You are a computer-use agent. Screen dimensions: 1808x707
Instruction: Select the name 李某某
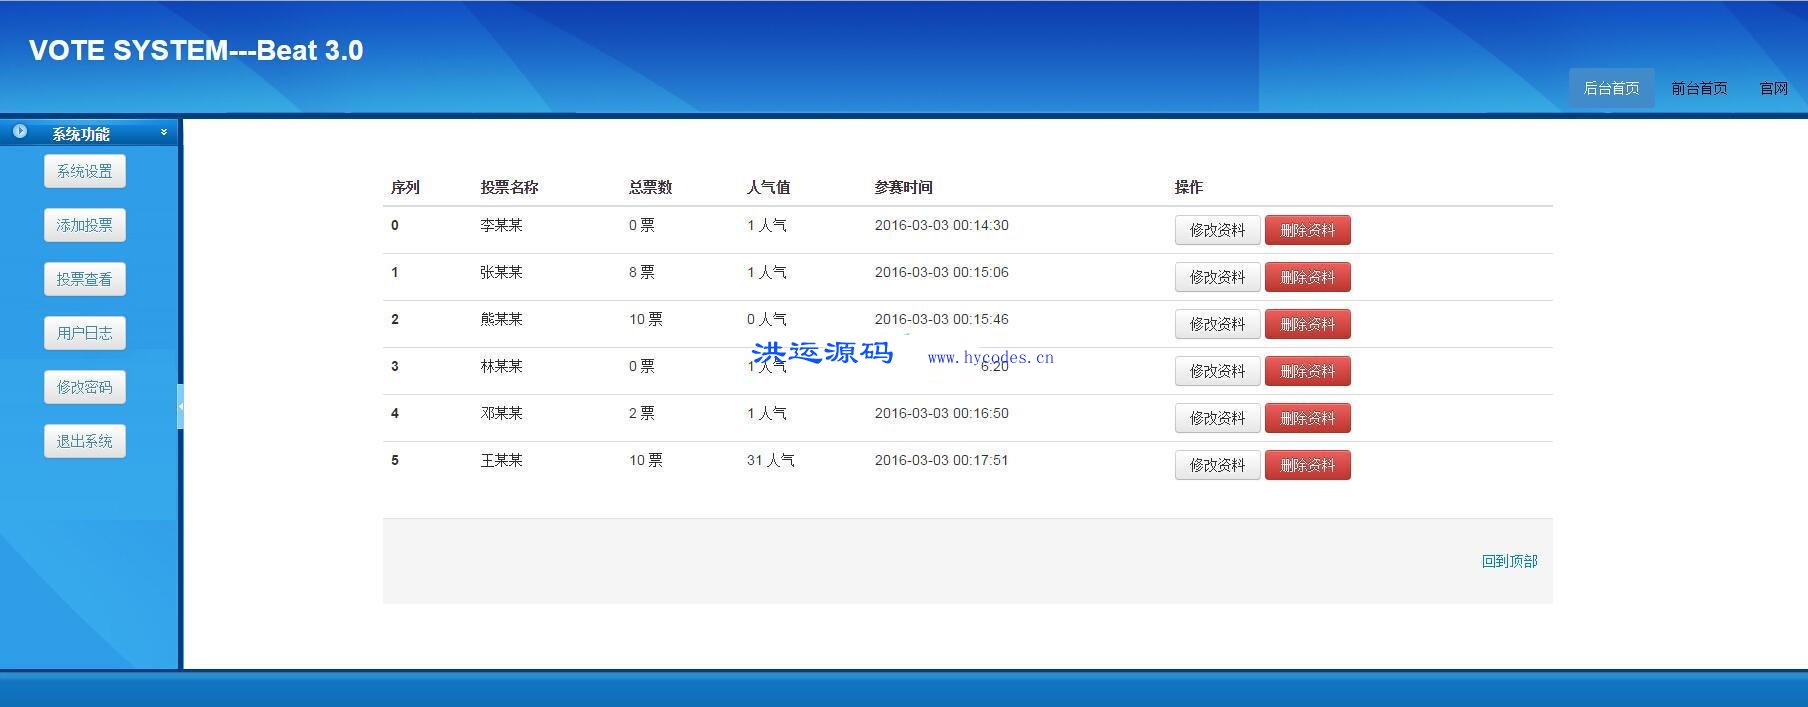point(501,225)
